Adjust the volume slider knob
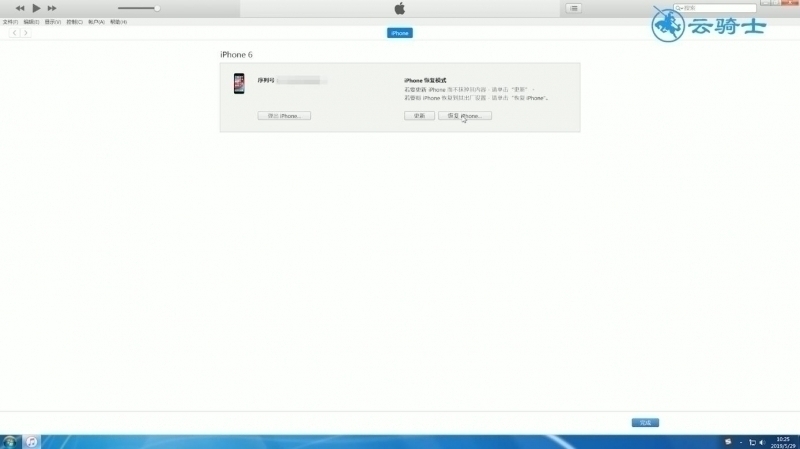This screenshot has height=449, width=800. 157,8
